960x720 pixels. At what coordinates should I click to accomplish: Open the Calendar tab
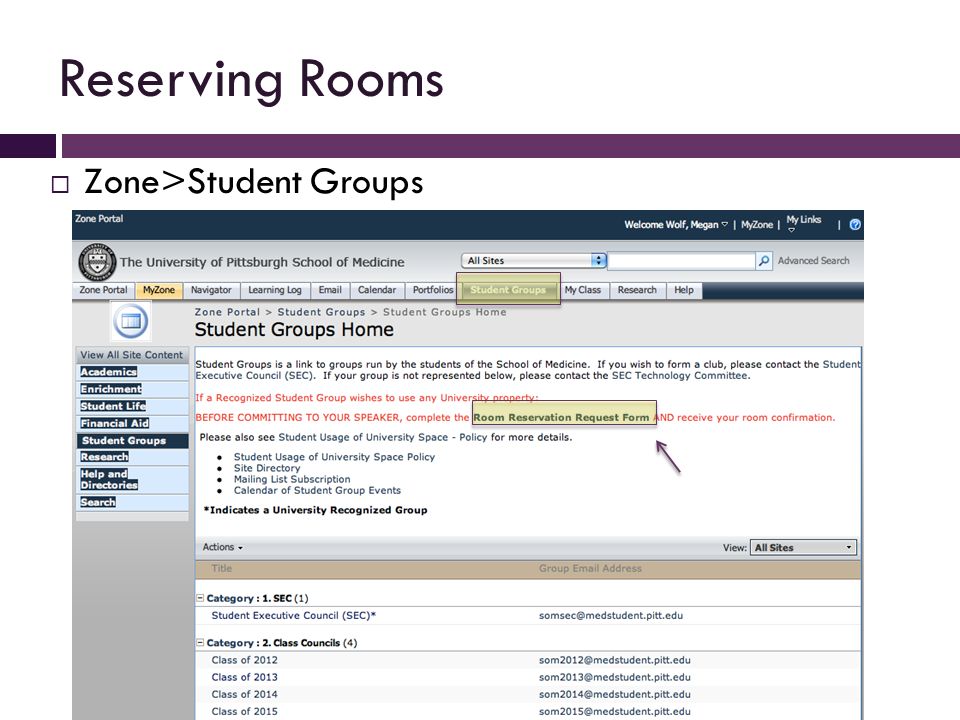pos(377,290)
